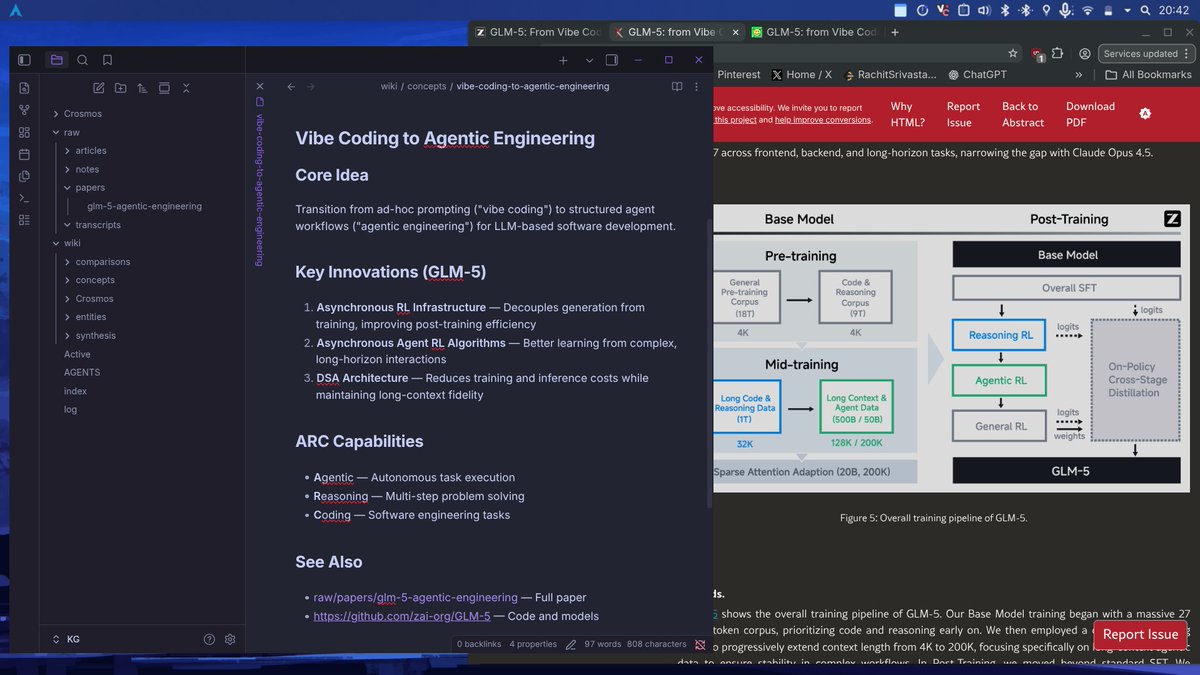Open Obsidian tab list dropdown
Screen dimensions: 1200x675
(x=589, y=60)
